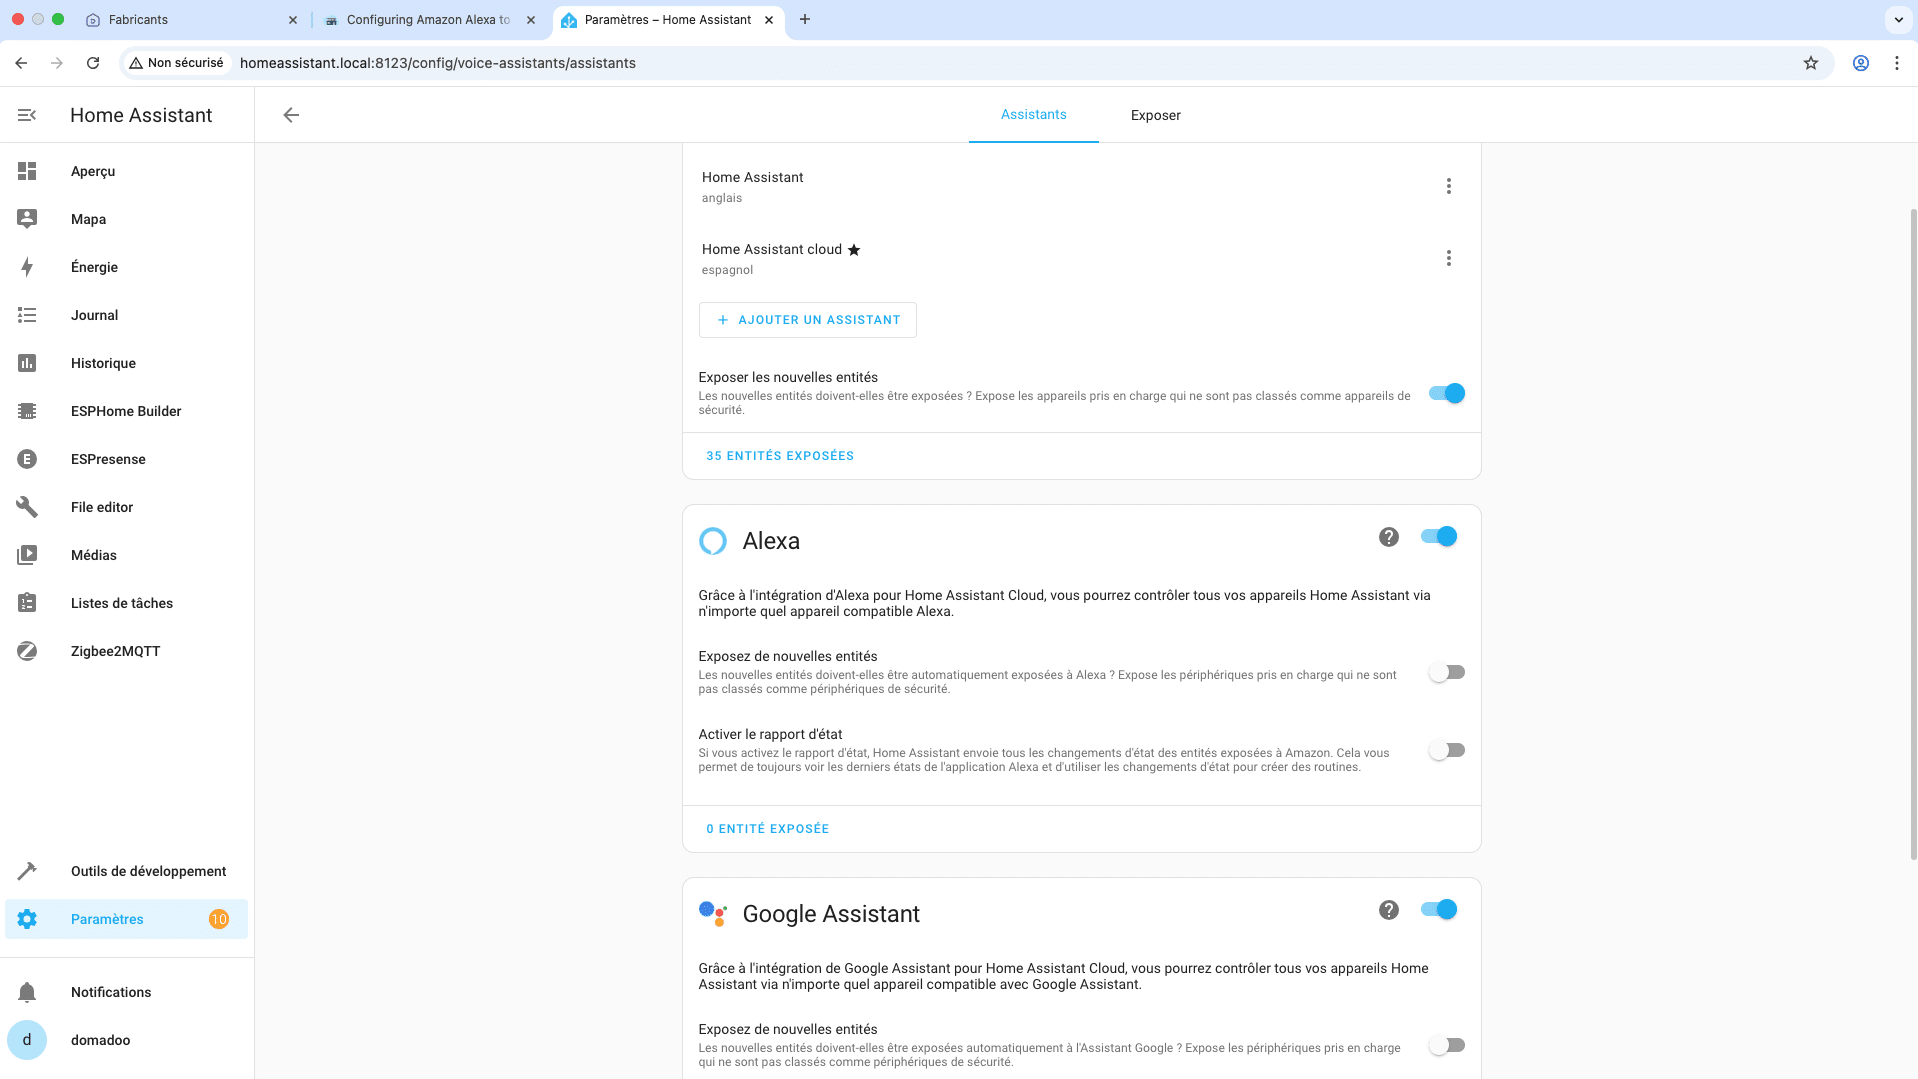
Task: Click Ajouter un assistant button
Action: [807, 320]
